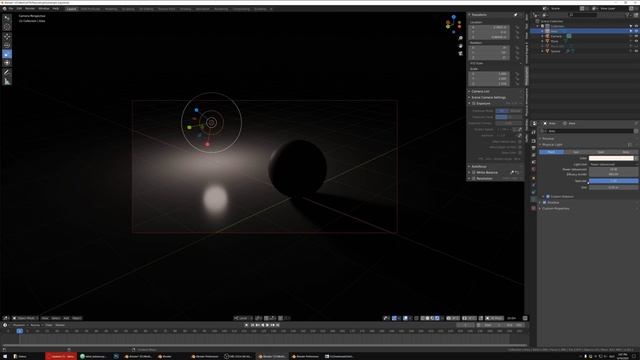Toggle visibility of the Collection row

click(636, 26)
